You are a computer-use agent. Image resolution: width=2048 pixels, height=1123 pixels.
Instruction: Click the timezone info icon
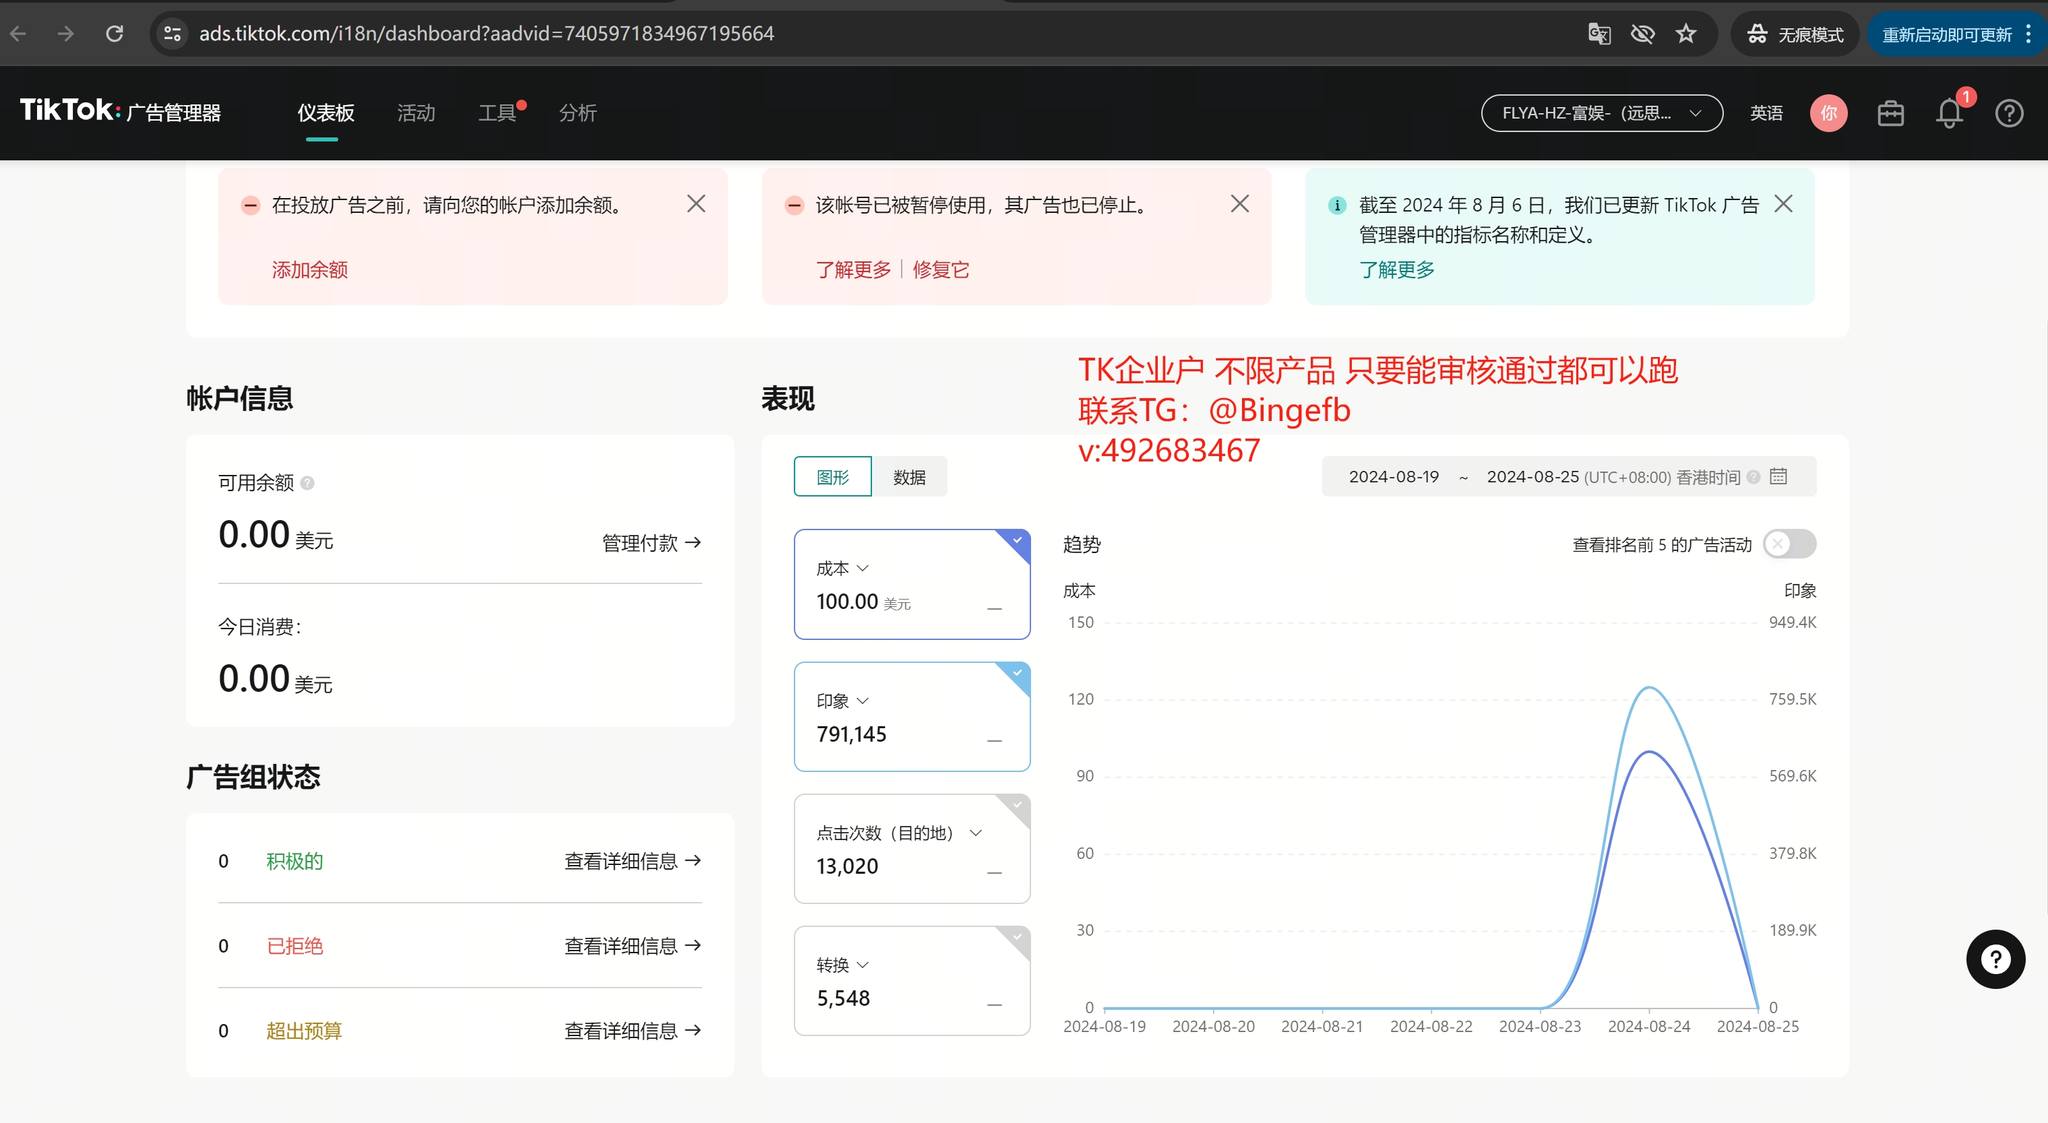tap(1753, 477)
